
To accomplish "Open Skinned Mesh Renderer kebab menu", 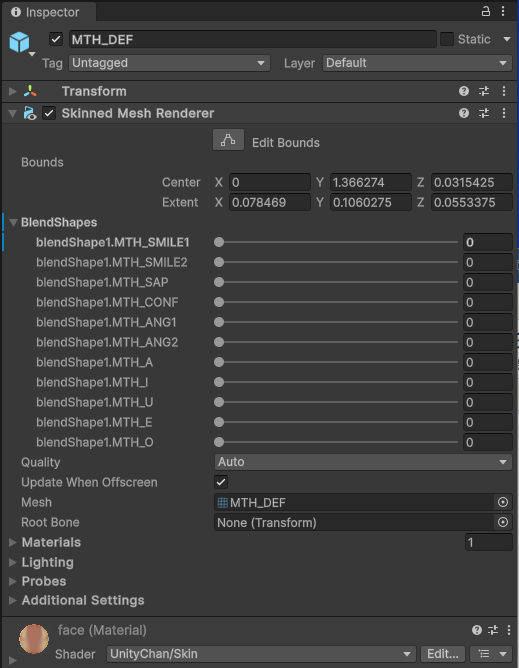I will (x=504, y=113).
